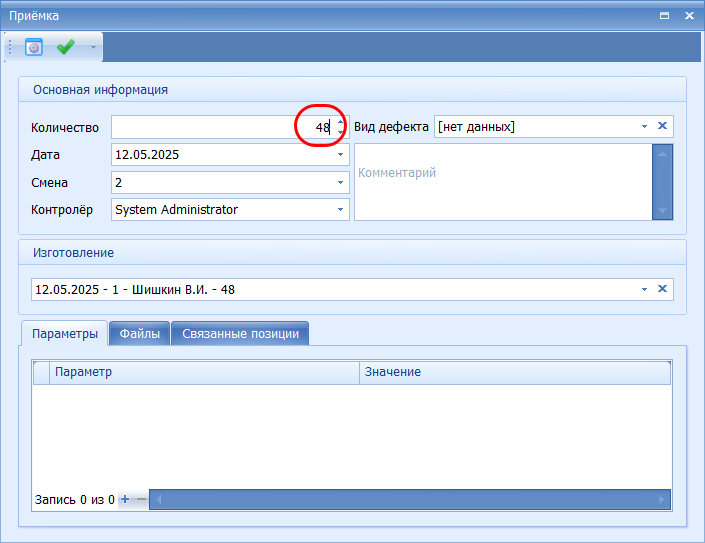Click the Параметр column header
This screenshot has width=705, height=543.
(204, 372)
